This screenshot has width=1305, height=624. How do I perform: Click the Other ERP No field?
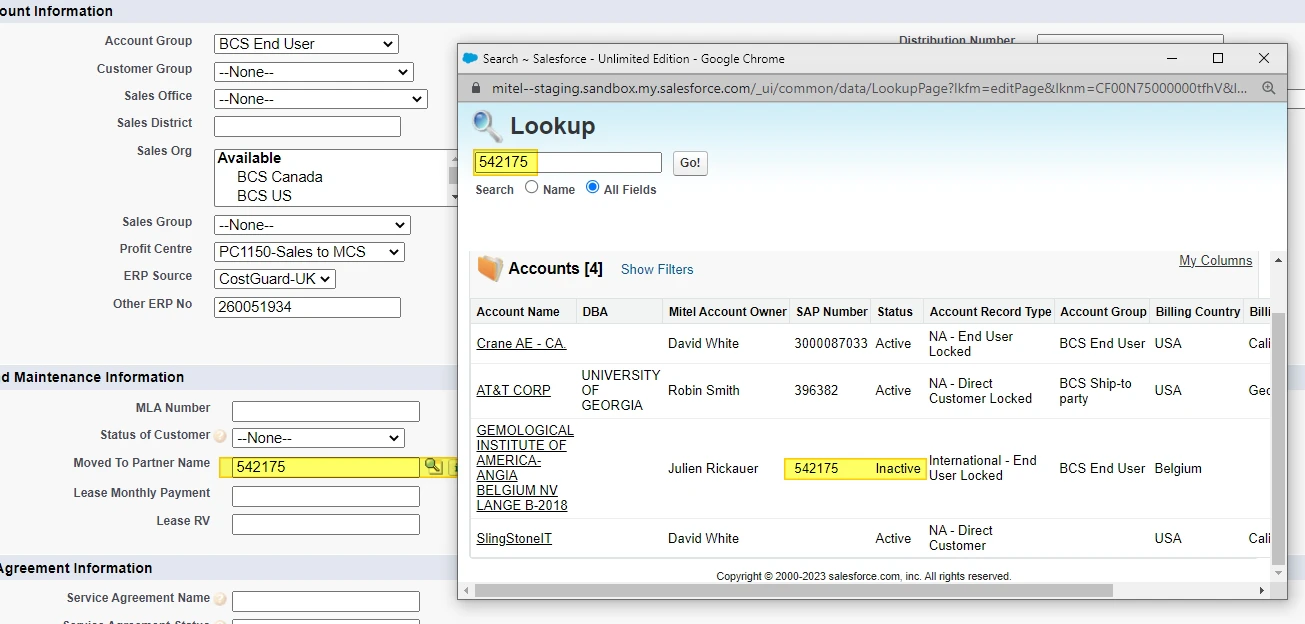click(x=307, y=307)
